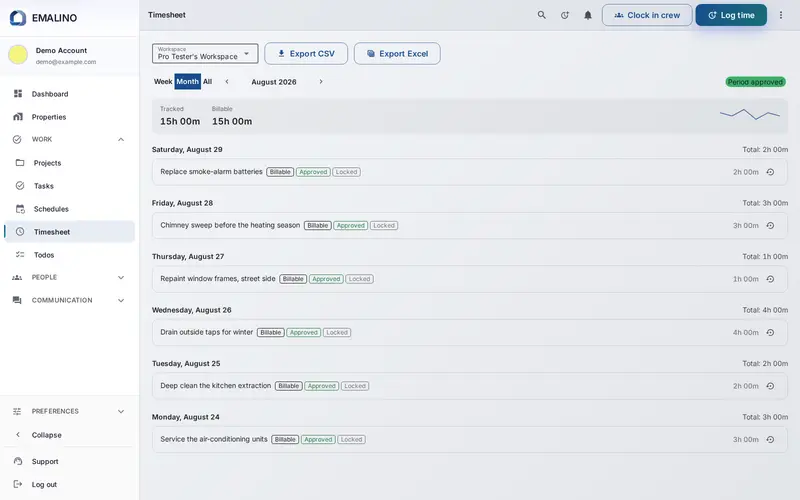
Task: Click the Projects folder icon
Action: pyautogui.click(x=20, y=163)
